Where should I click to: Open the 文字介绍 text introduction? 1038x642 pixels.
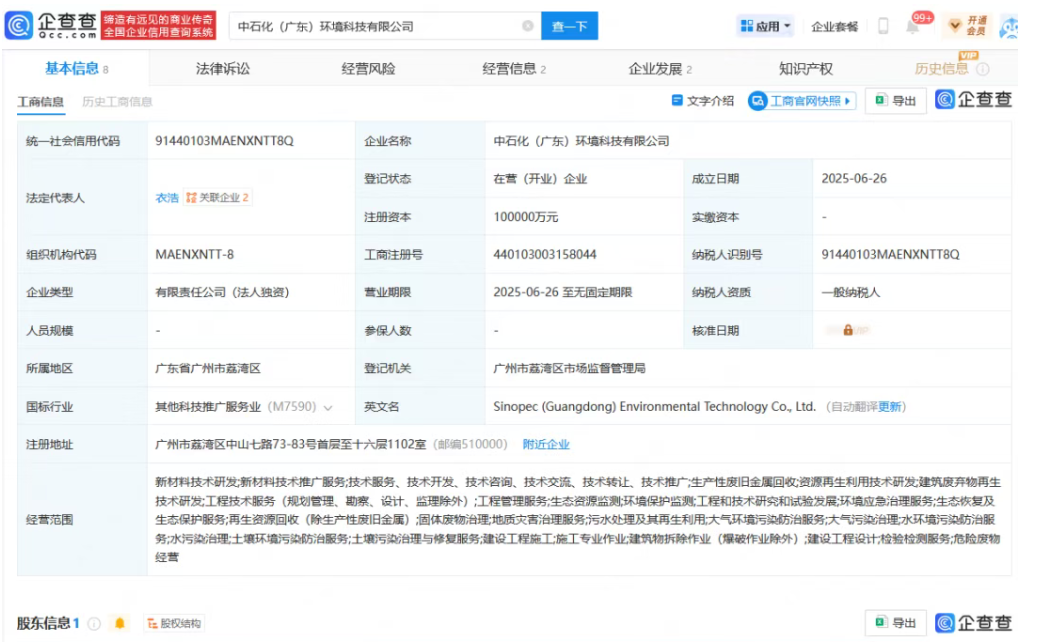(702, 101)
